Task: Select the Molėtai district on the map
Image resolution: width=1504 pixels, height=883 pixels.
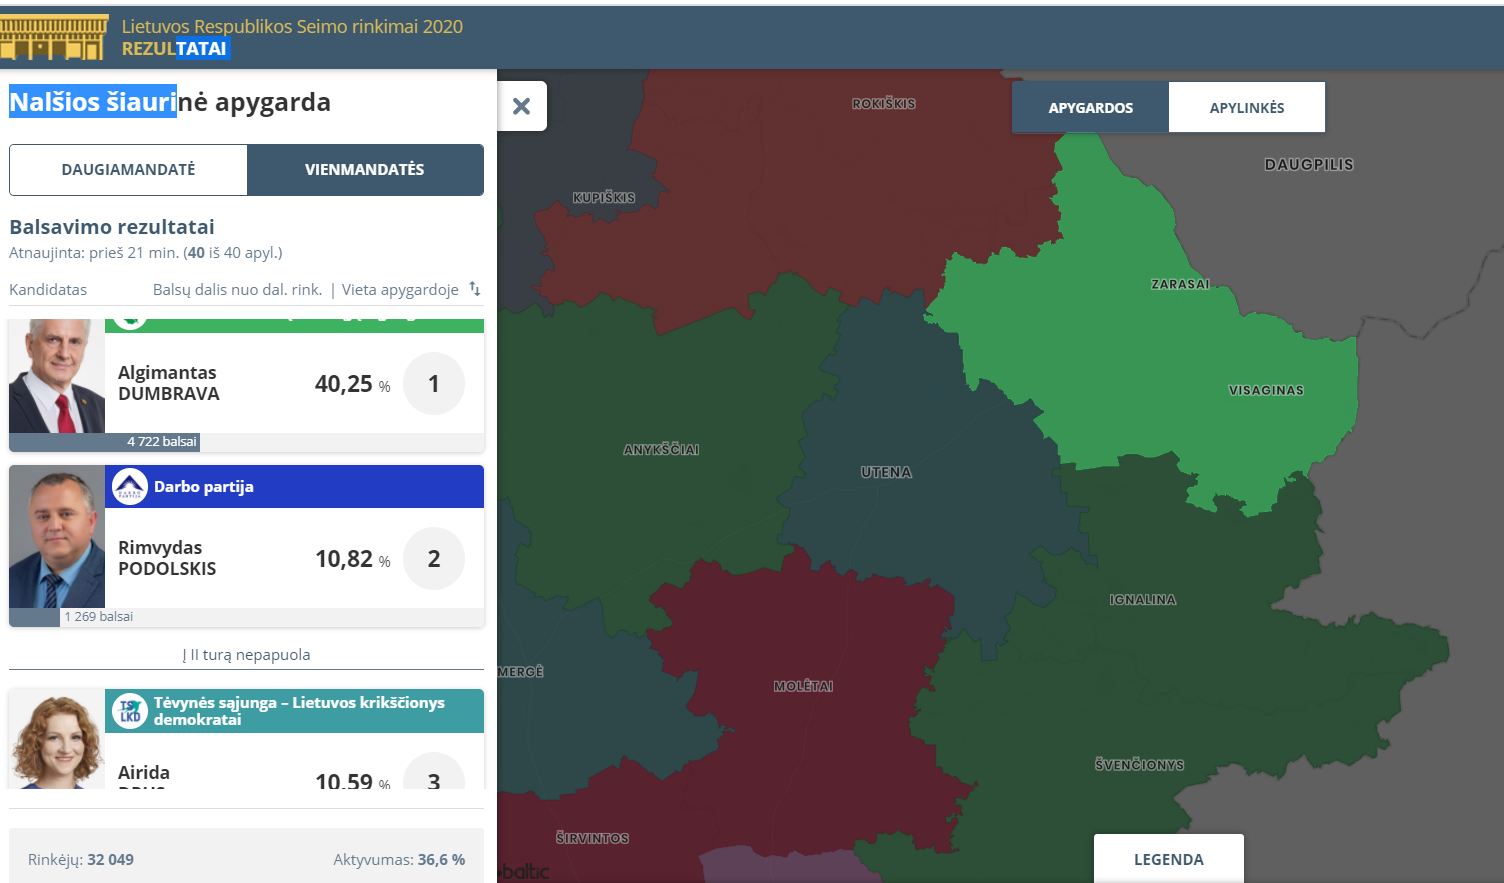Action: (x=803, y=686)
